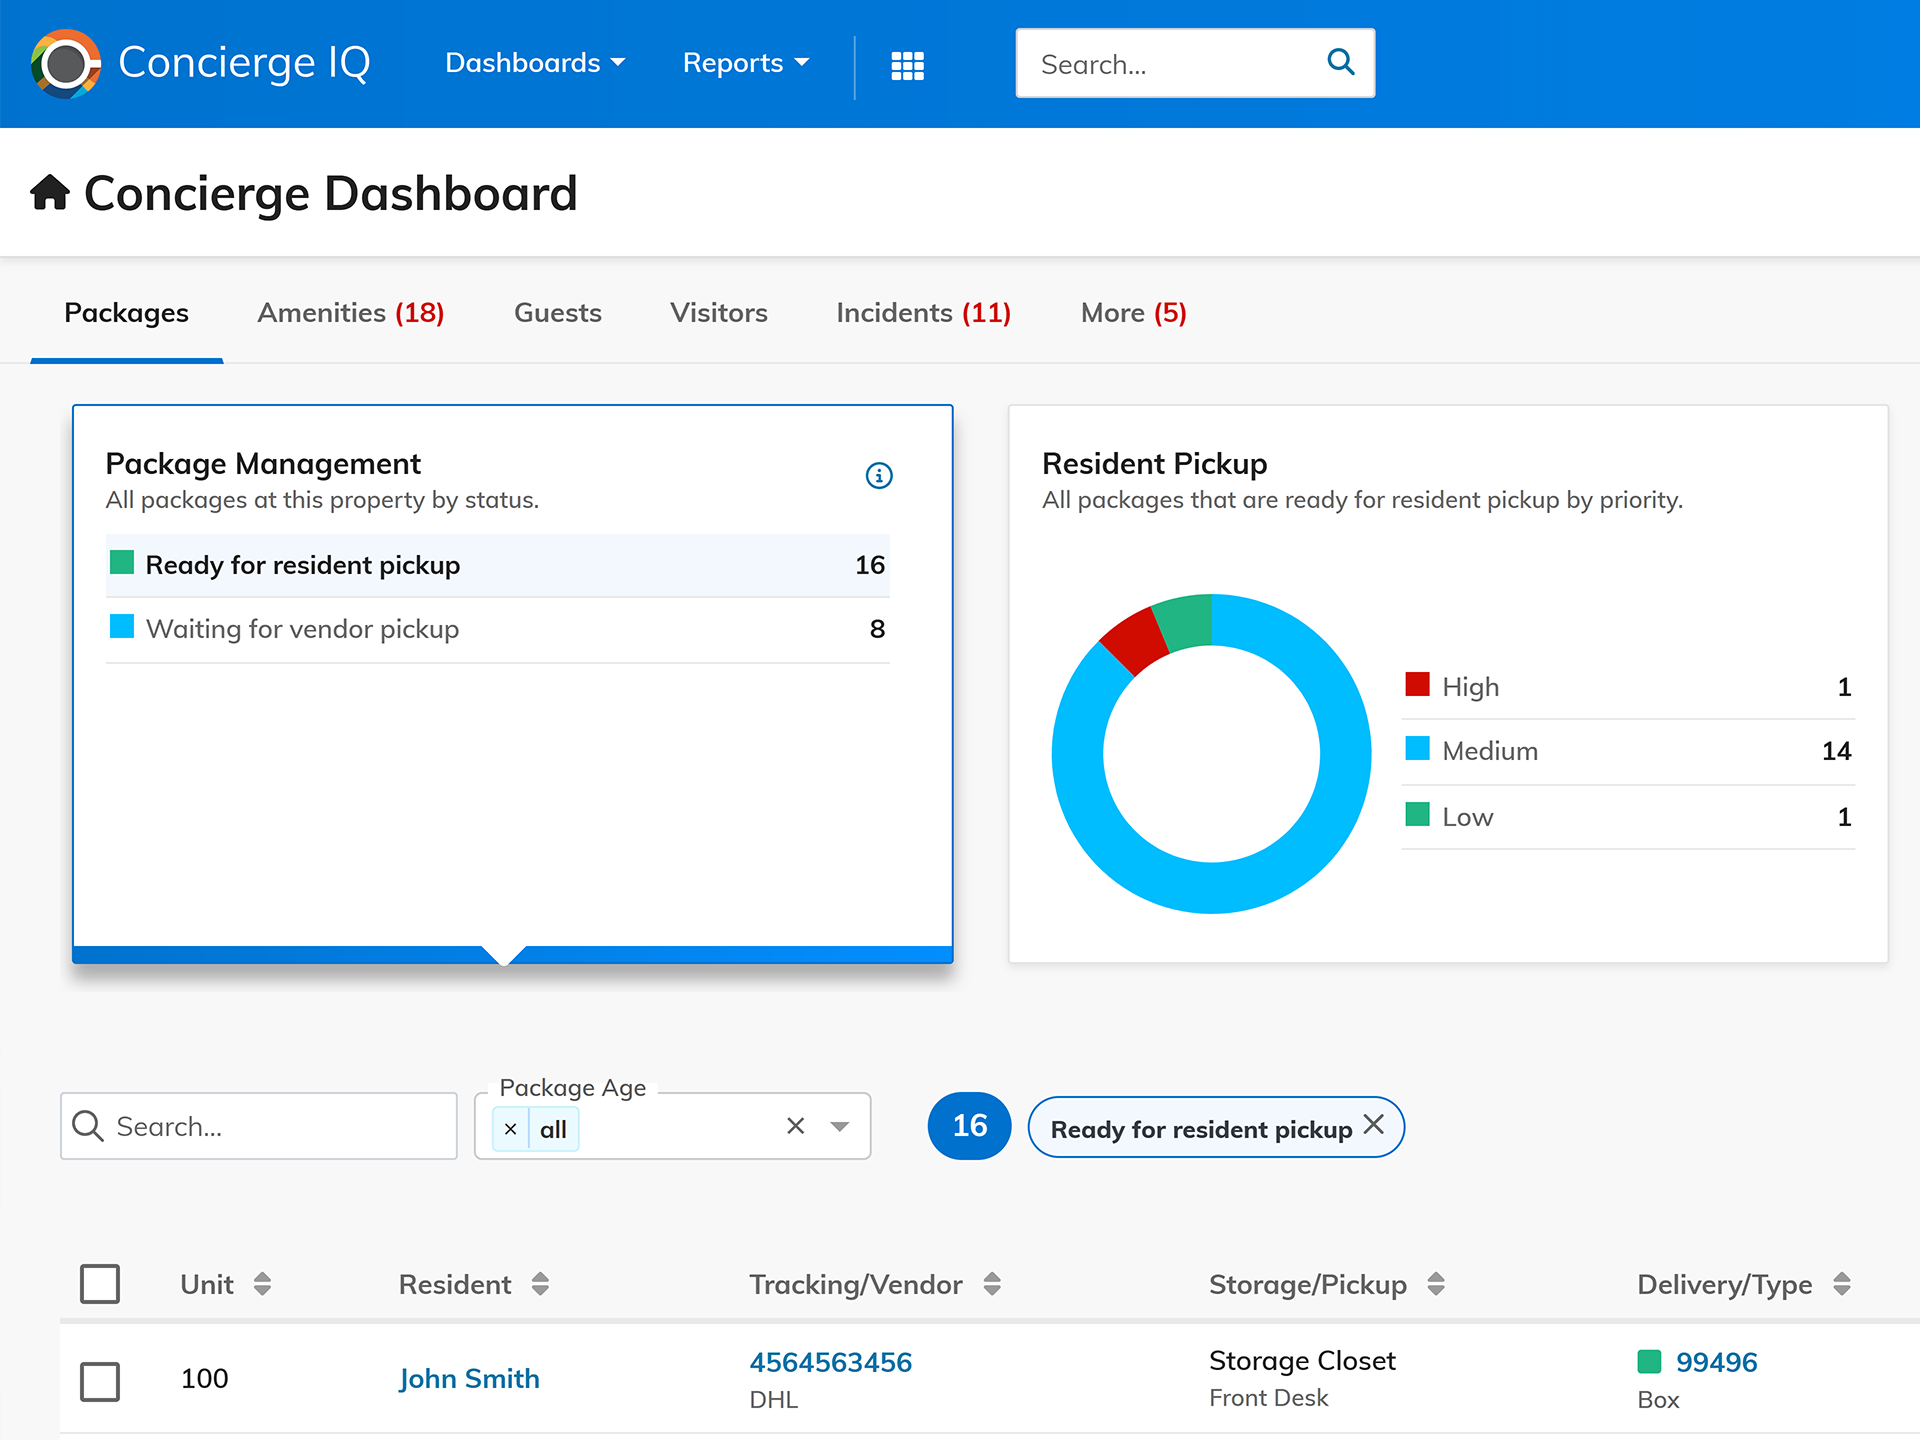Screen dimensions: 1920x1440
Task: Open the Package Age dropdown arrow
Action: click(x=840, y=1127)
